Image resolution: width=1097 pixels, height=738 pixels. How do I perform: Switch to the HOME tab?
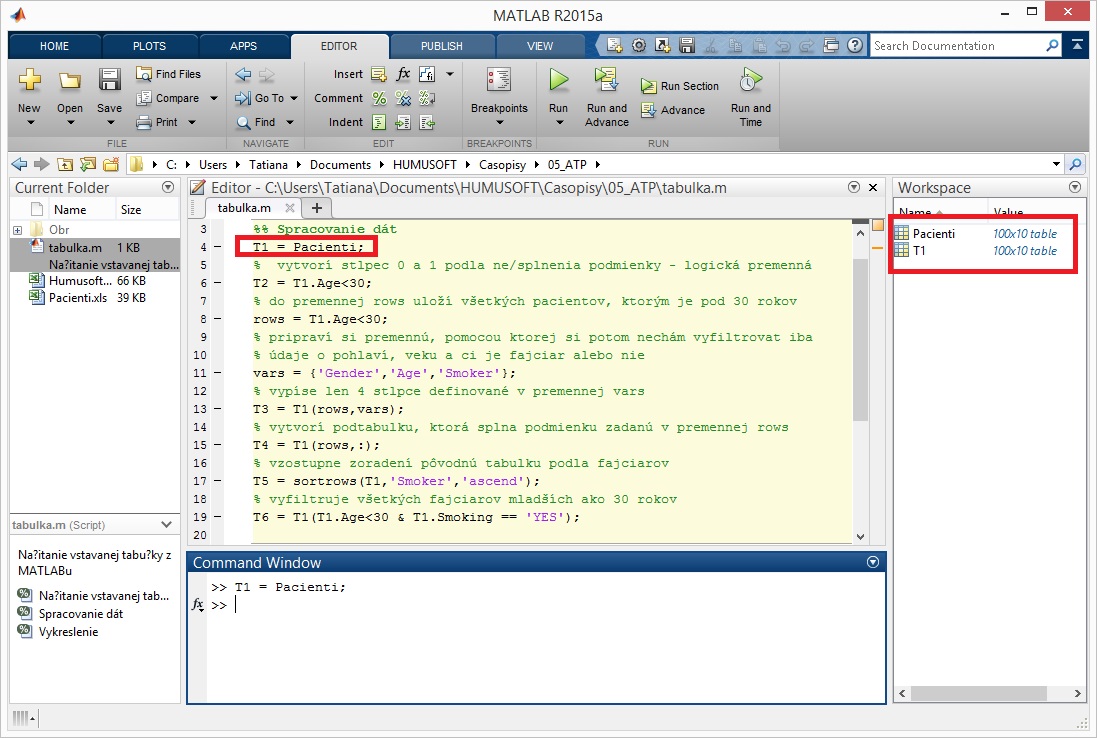tap(55, 46)
